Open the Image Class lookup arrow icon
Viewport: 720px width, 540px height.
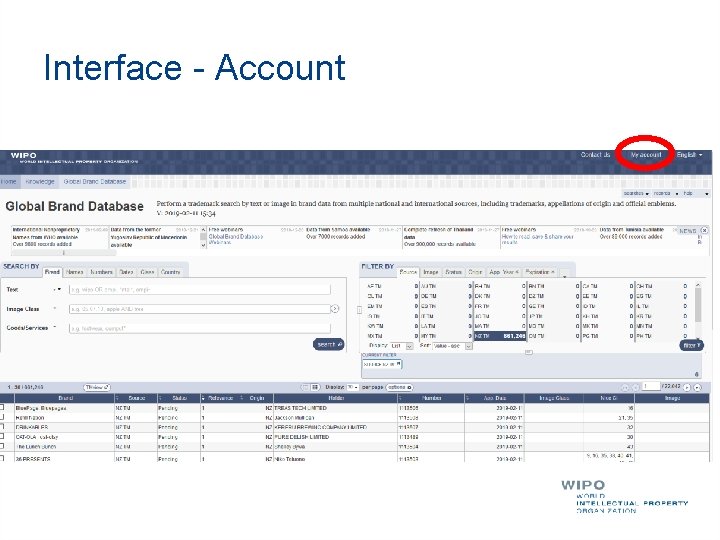click(335, 309)
